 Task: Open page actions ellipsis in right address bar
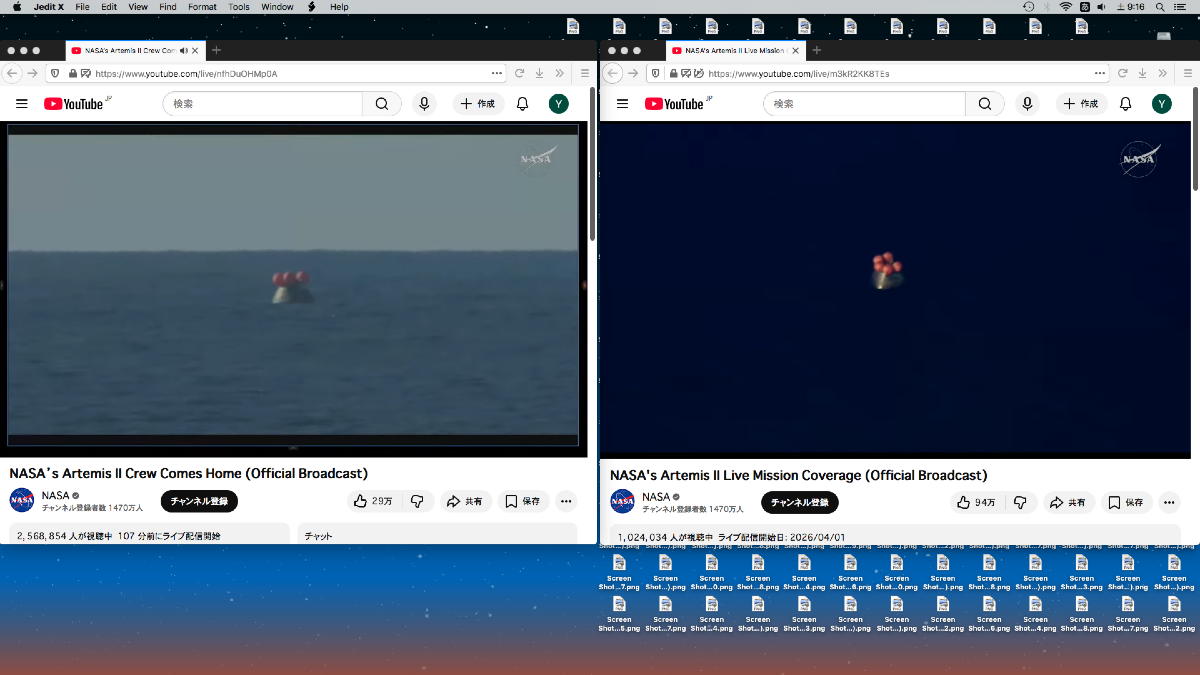(1100, 73)
